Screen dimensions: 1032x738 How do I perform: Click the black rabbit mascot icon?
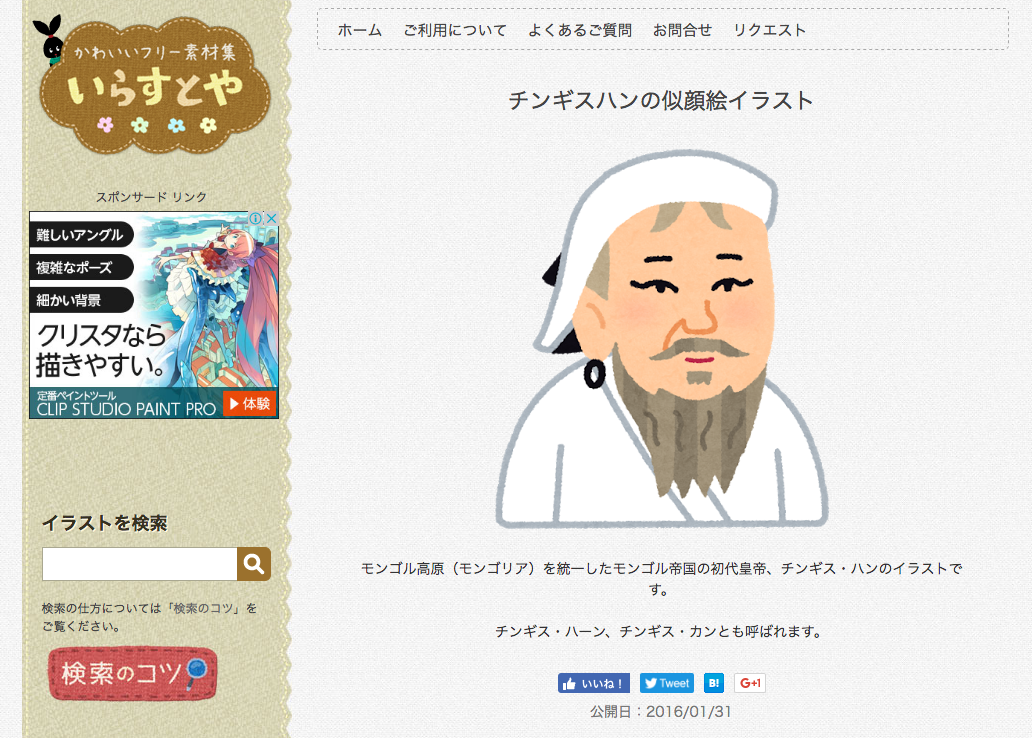pyautogui.click(x=50, y=41)
